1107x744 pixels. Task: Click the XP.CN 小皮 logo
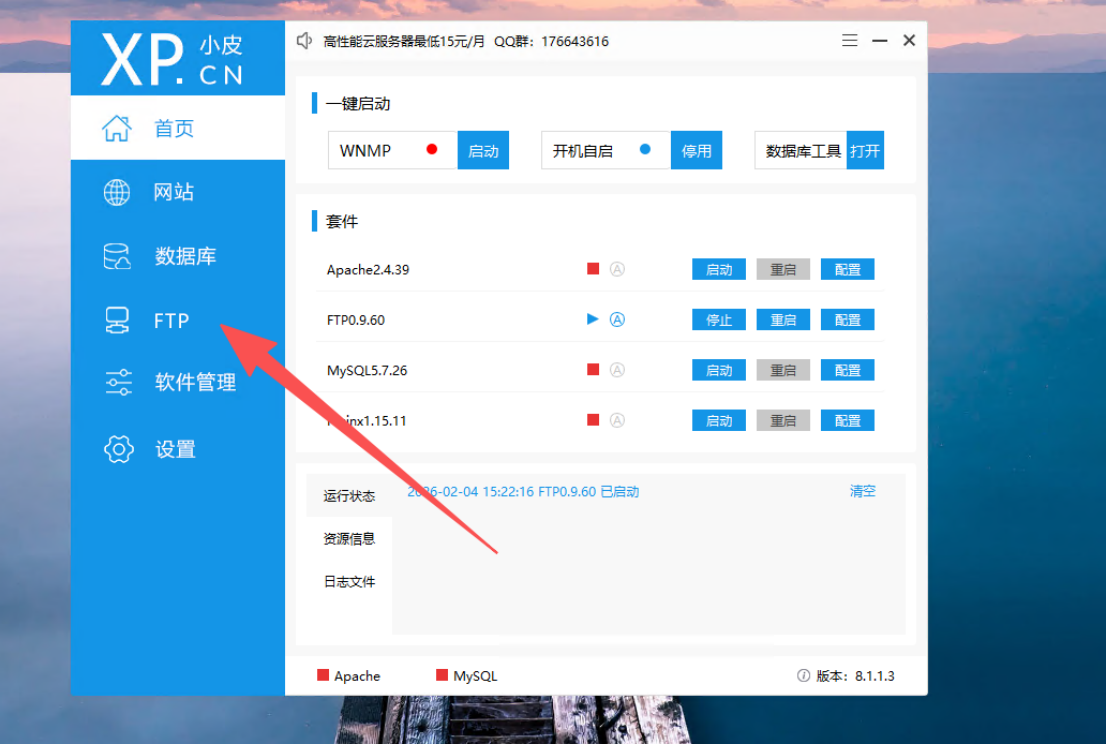pyautogui.click(x=173, y=59)
